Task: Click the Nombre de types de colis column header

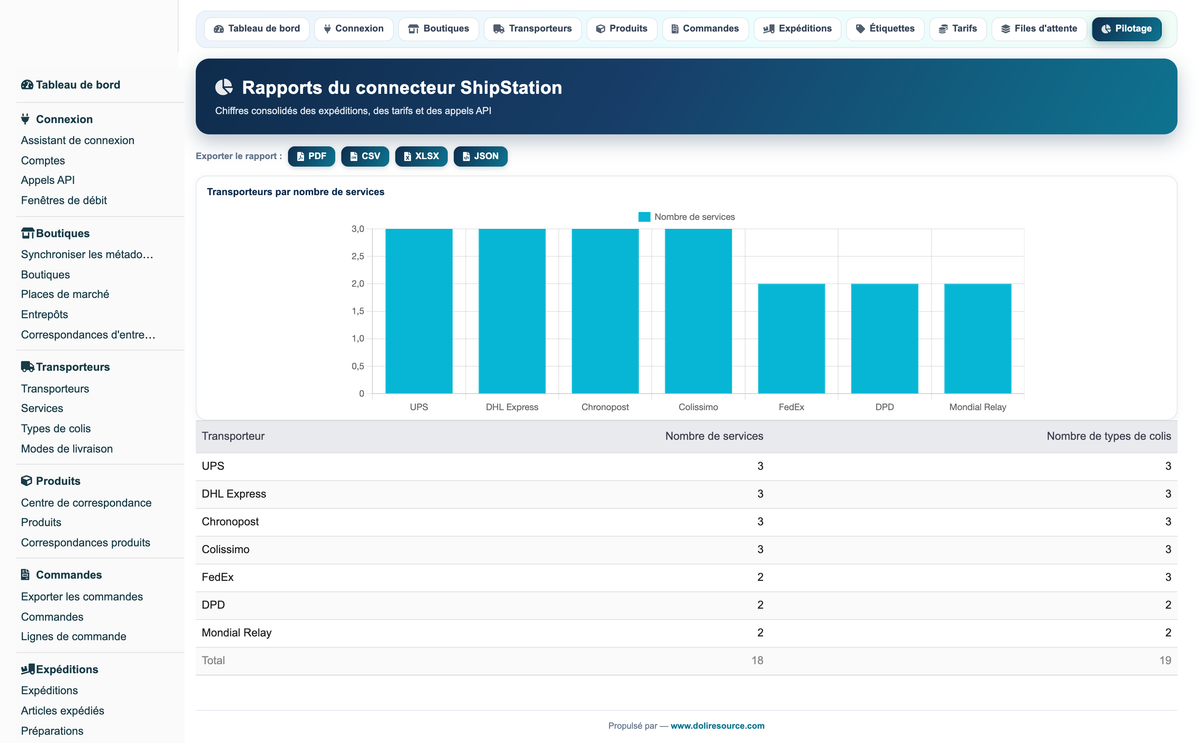Action: pyautogui.click(x=1109, y=436)
